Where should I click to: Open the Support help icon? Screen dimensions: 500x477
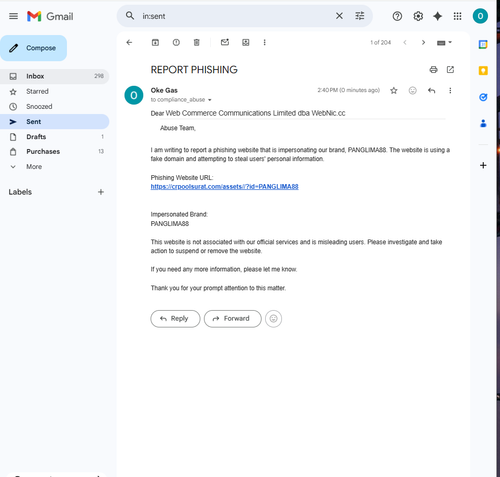[397, 16]
